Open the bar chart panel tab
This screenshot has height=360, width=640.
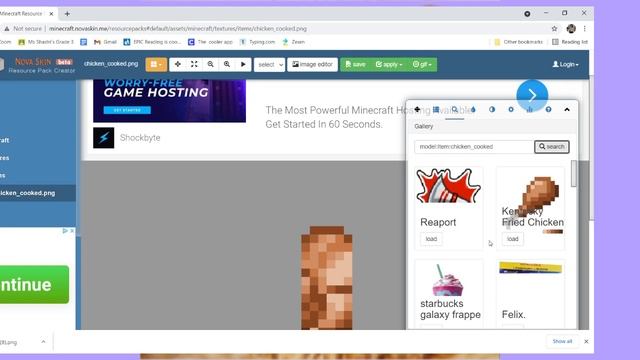pyautogui.click(x=529, y=109)
